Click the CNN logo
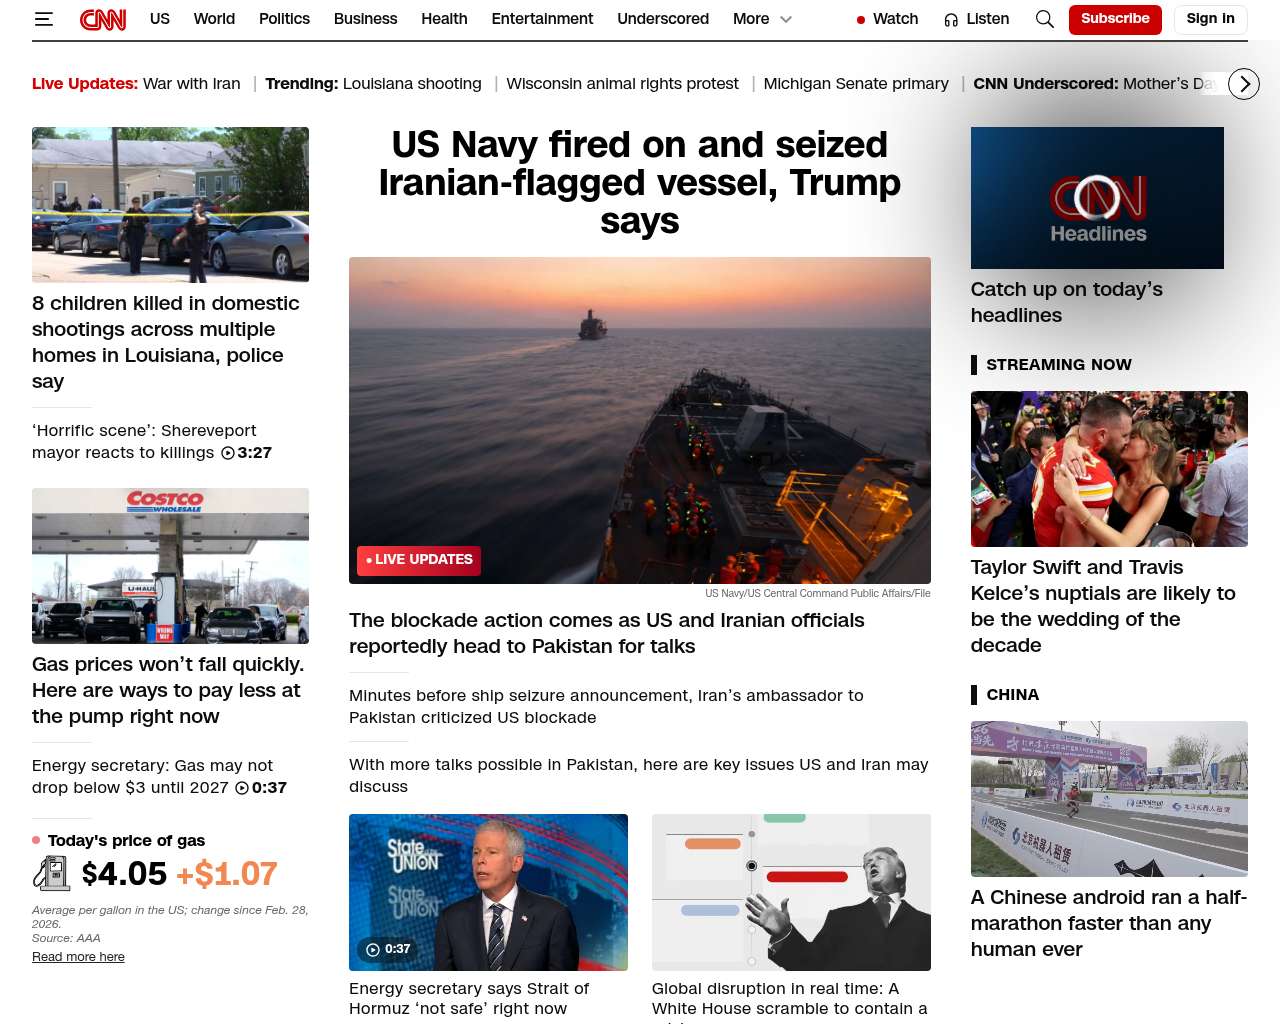 103,19
